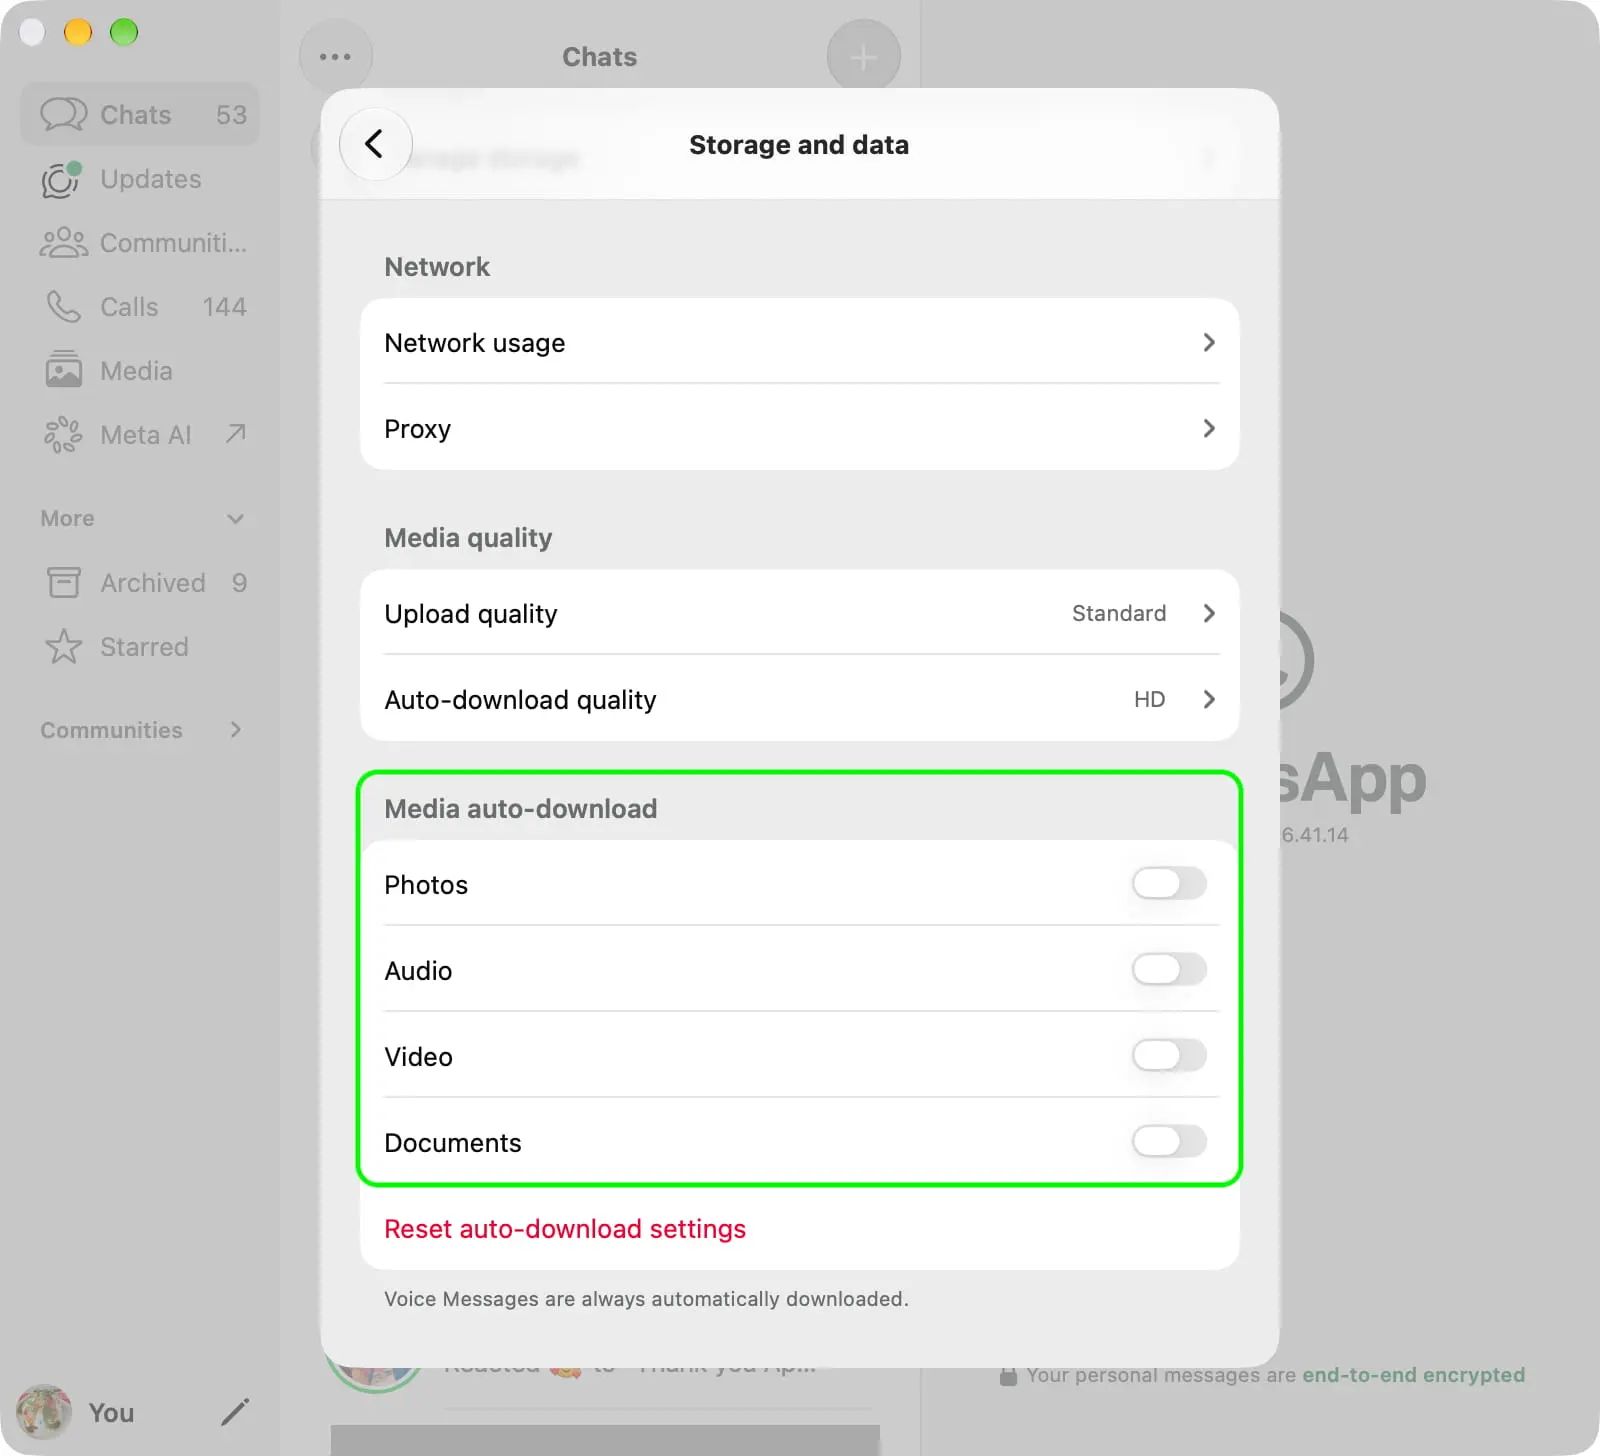The image size is (1600, 1456).
Task: Open the Archived box icon
Action: (x=64, y=583)
